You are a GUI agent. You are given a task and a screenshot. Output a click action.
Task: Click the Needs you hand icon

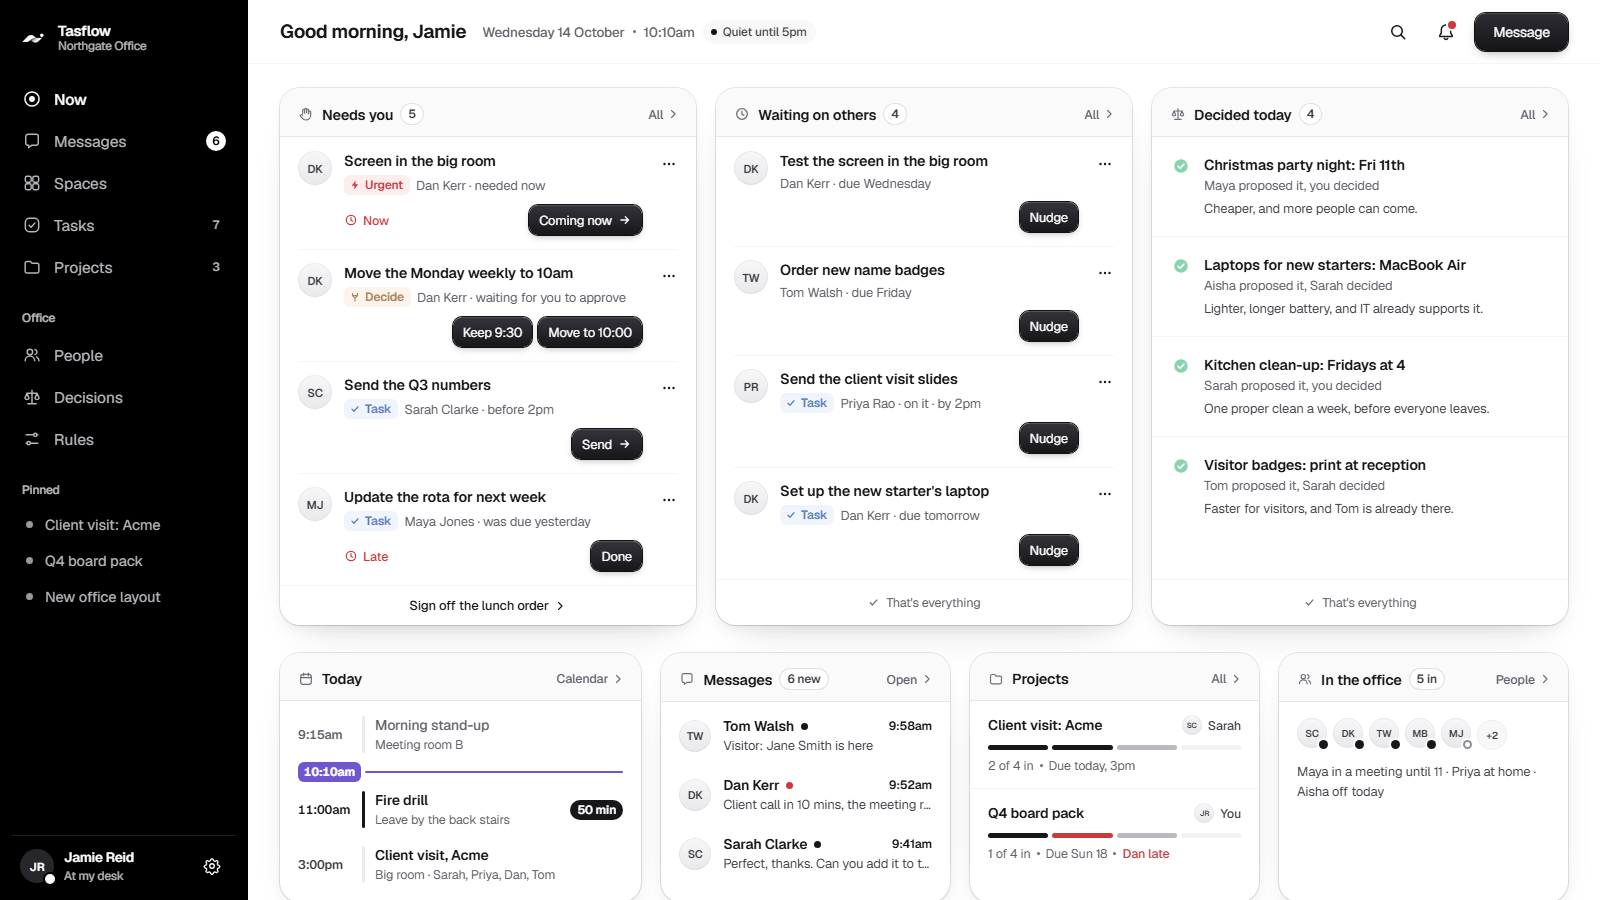click(x=306, y=114)
